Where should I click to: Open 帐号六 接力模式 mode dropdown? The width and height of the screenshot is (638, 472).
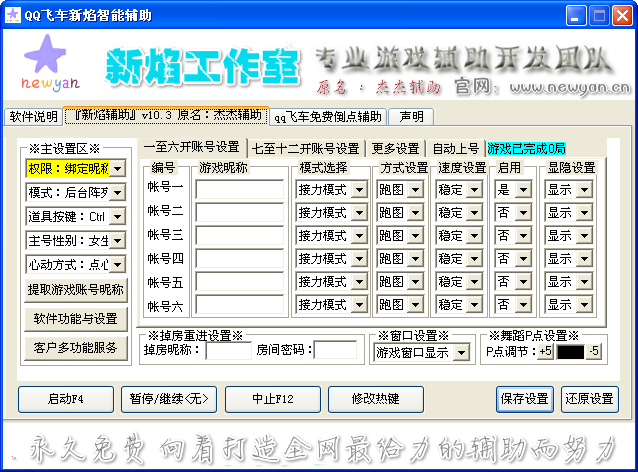point(359,304)
